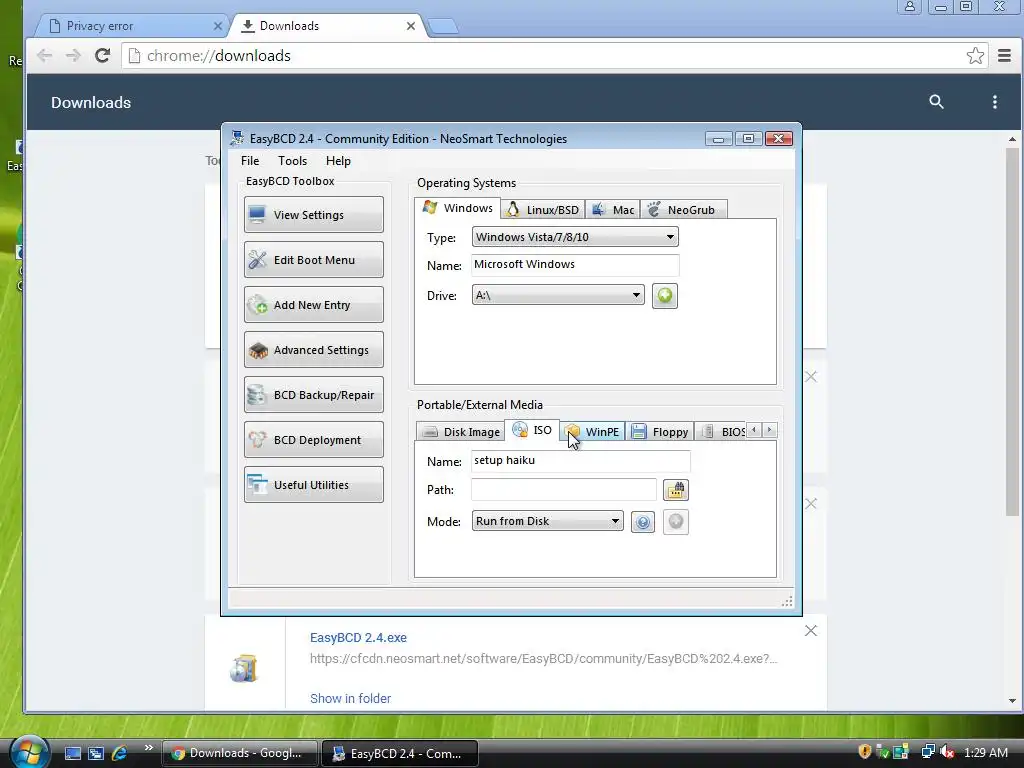Click the muted volume tray icon
Screen dimensions: 1024x768
pos(947,752)
